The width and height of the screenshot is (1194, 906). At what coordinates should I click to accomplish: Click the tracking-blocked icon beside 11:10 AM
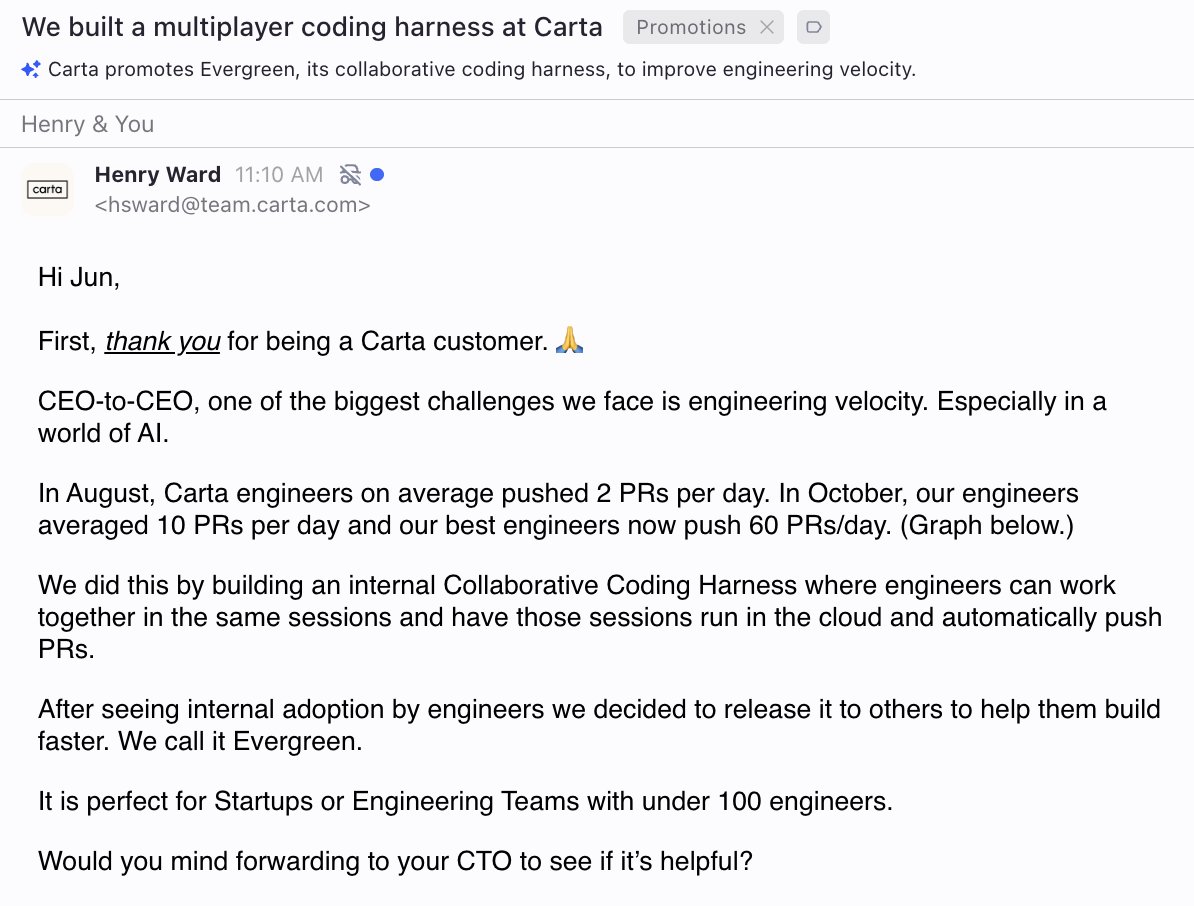(350, 175)
